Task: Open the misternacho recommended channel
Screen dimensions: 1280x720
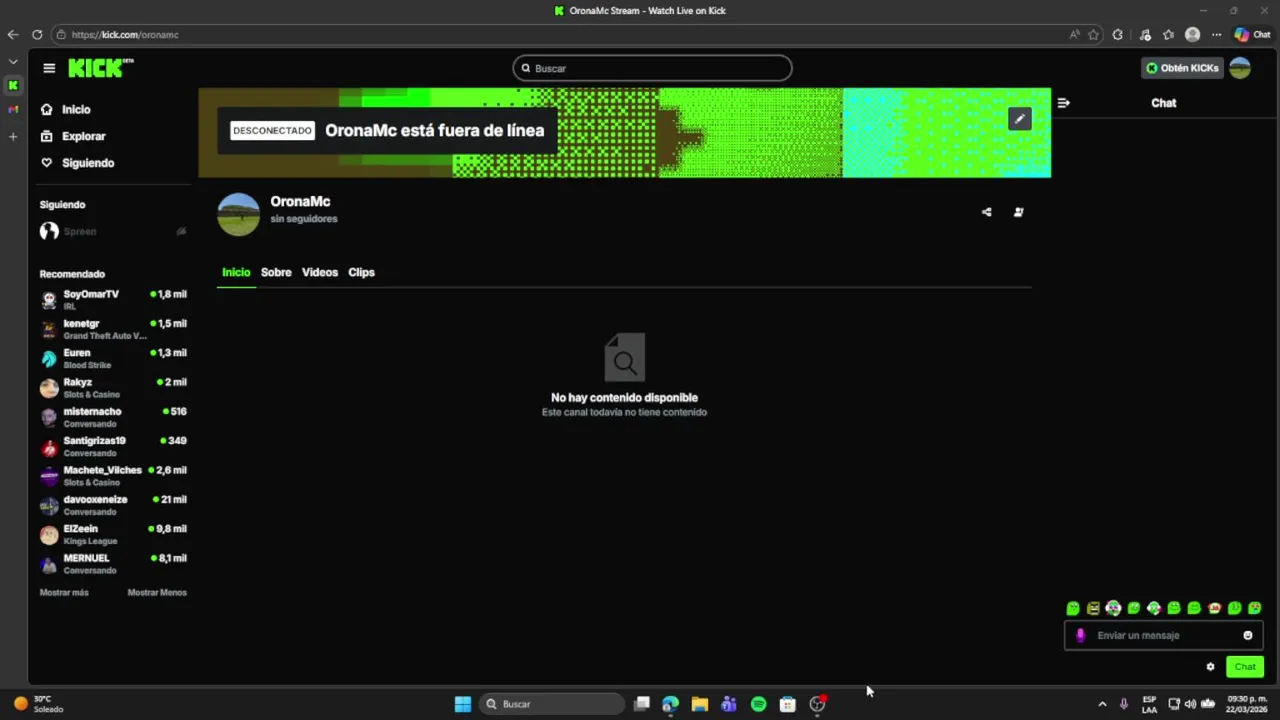Action: coord(113,417)
